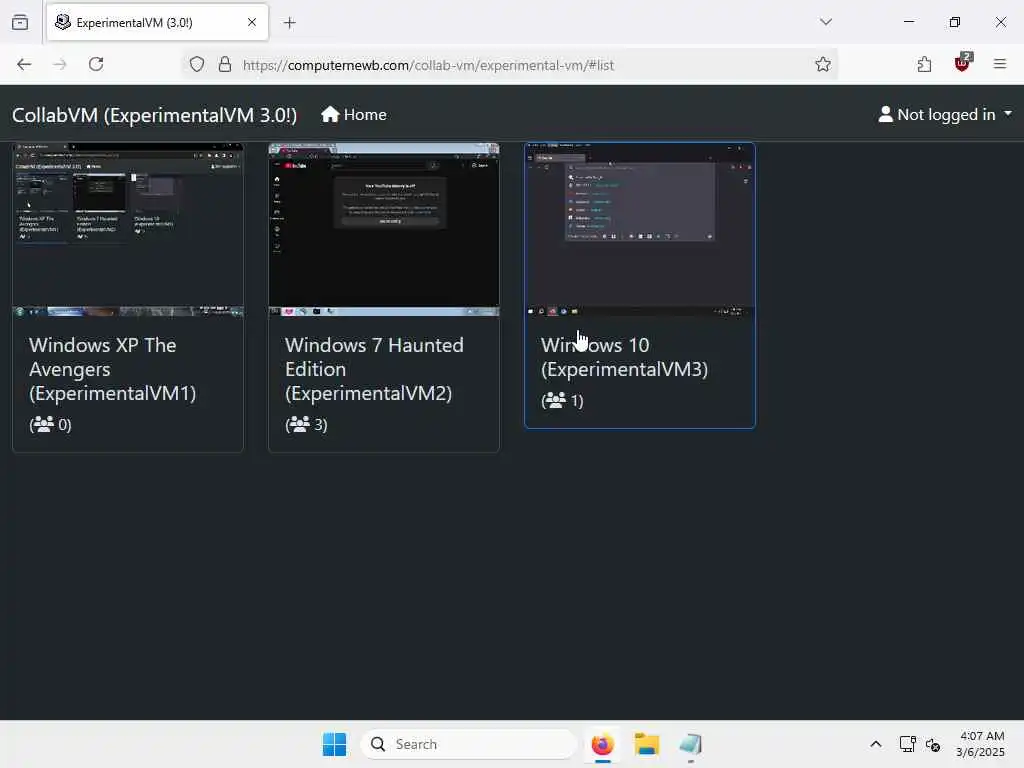This screenshot has width=1024, height=768.
Task: Open the tracking protection shield icon
Action: [x=197, y=64]
